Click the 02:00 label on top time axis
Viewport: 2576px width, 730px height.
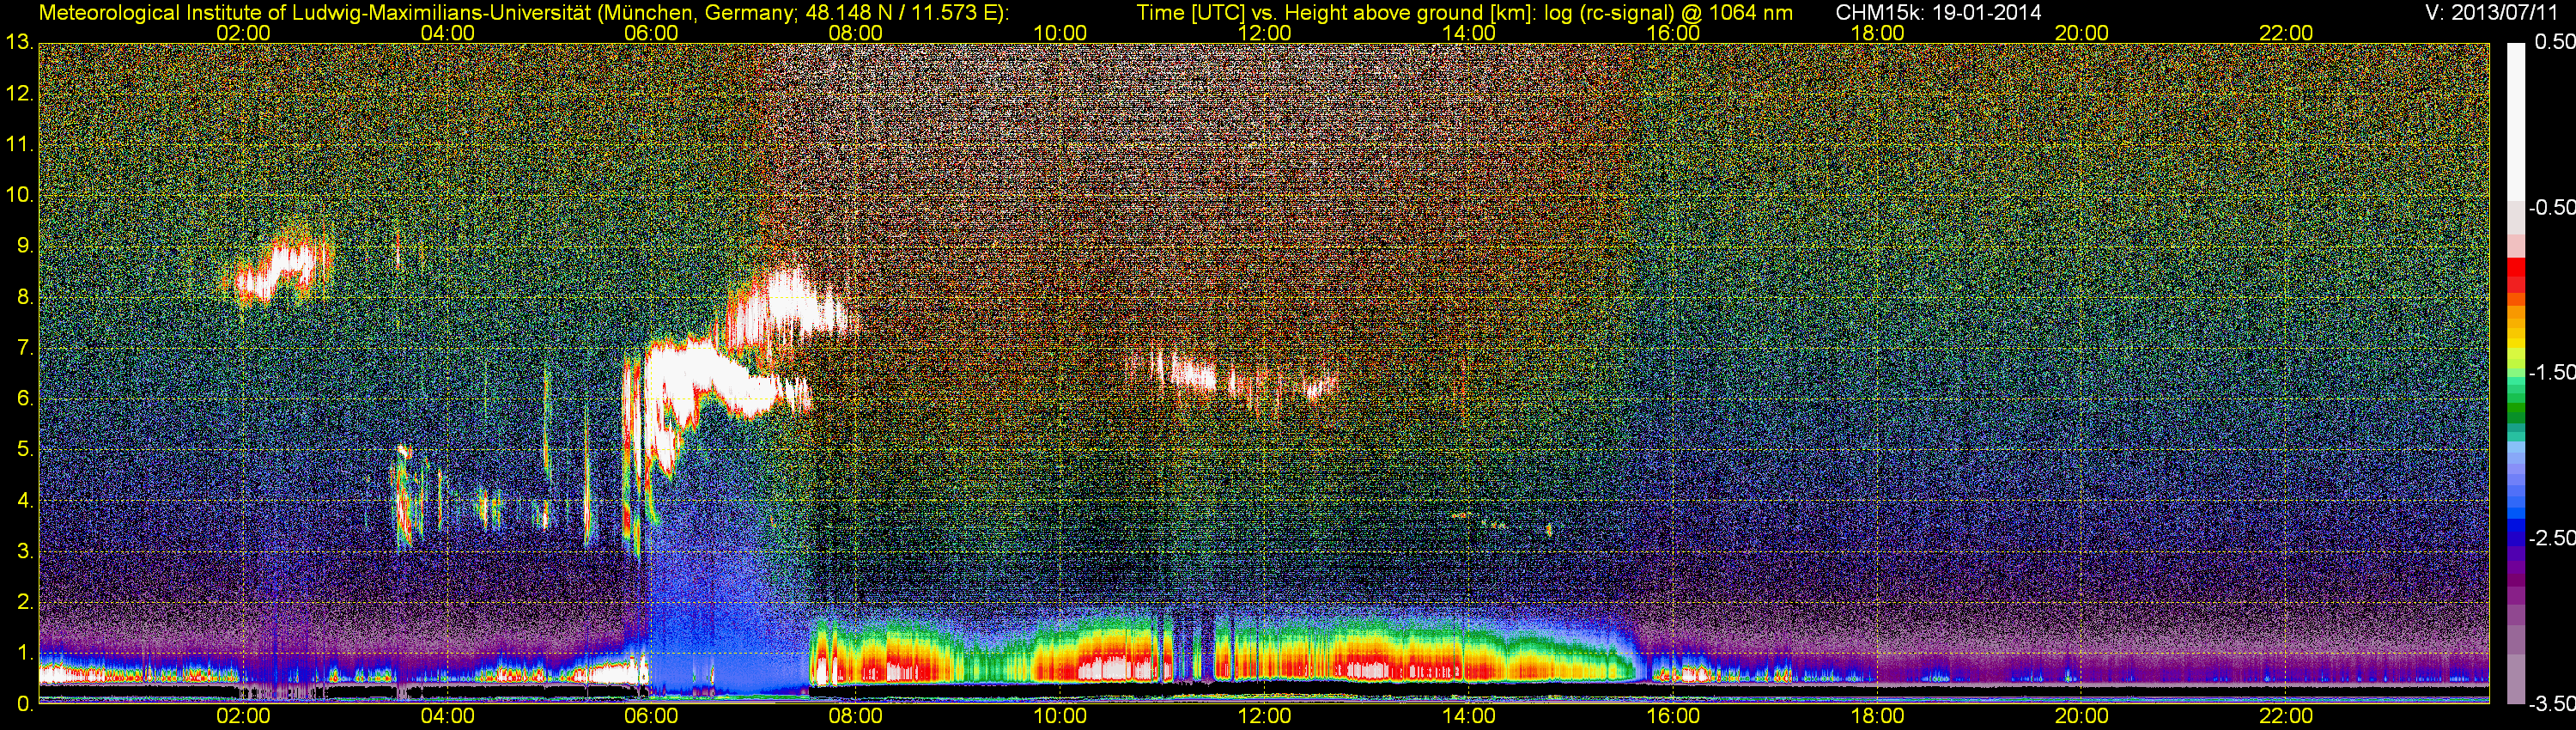click(x=243, y=33)
